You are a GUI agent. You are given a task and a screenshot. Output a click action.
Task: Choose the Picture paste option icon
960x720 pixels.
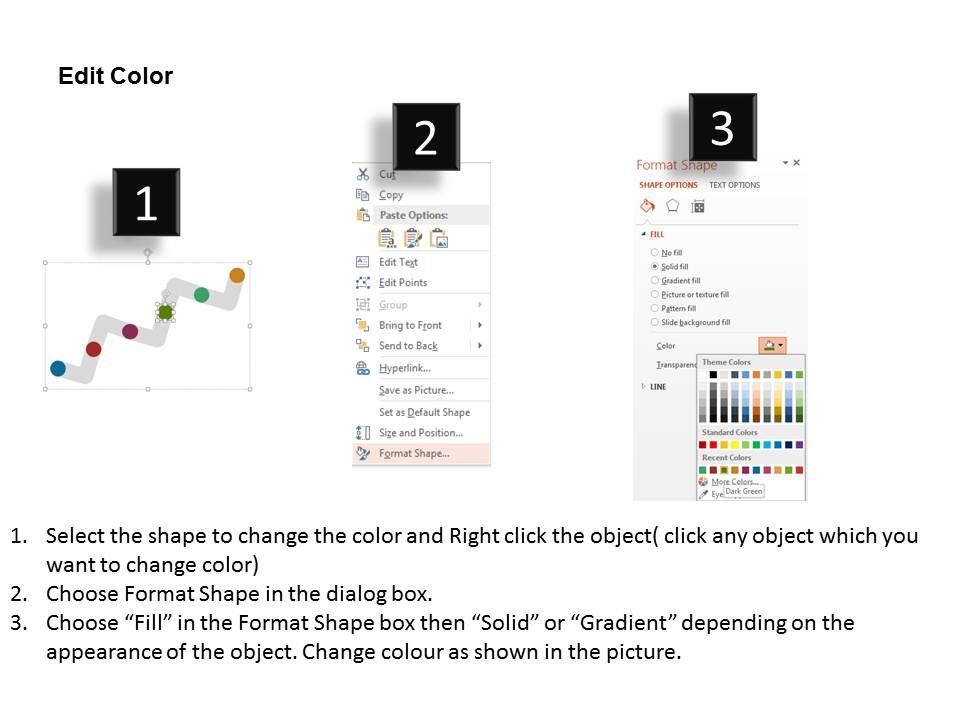click(438, 238)
